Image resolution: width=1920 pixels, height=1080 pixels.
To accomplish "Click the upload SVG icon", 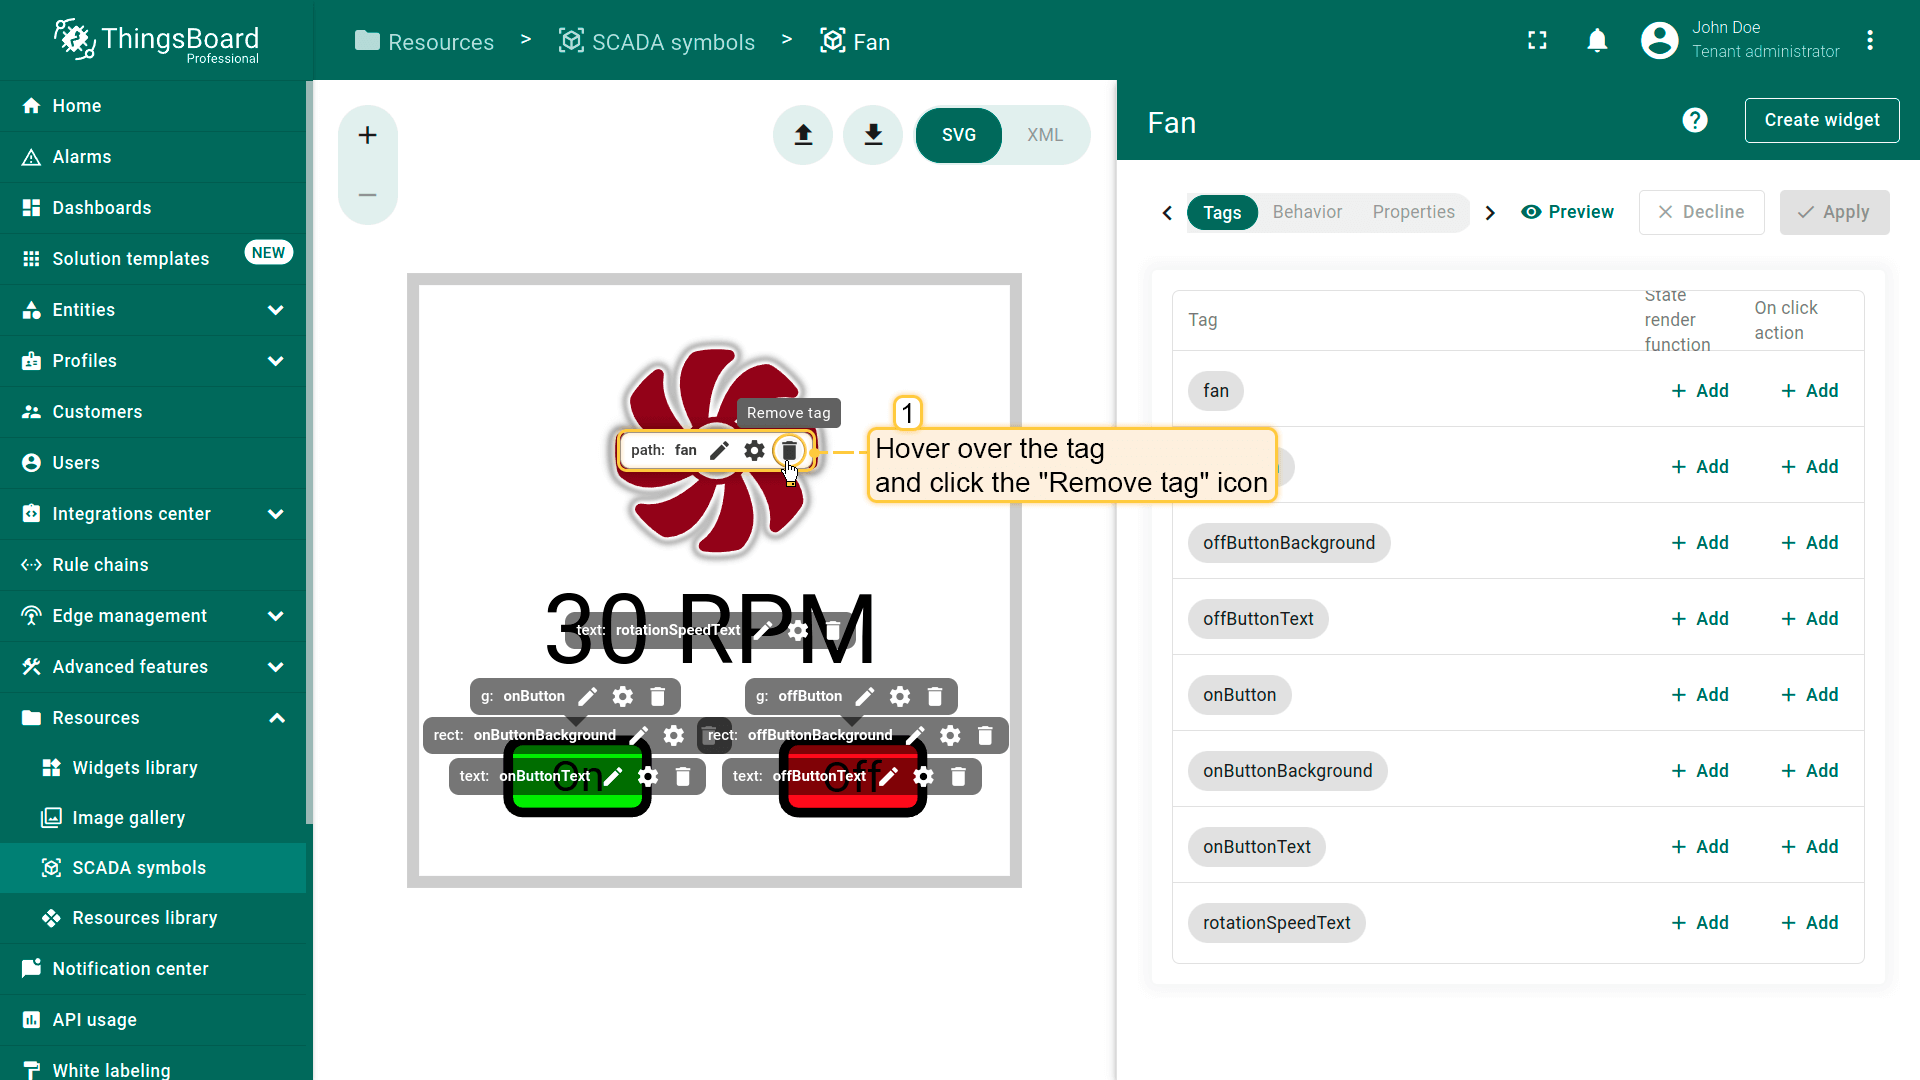I will click(803, 135).
